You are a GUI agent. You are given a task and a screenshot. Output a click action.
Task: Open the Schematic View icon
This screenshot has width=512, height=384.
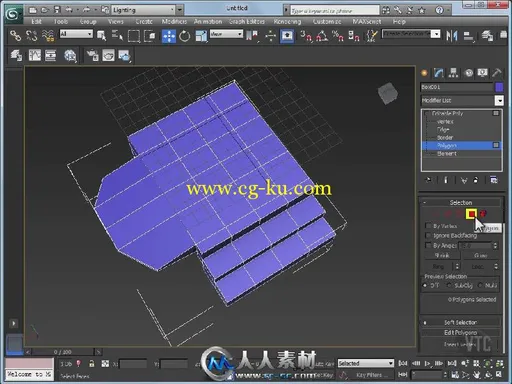51,55
